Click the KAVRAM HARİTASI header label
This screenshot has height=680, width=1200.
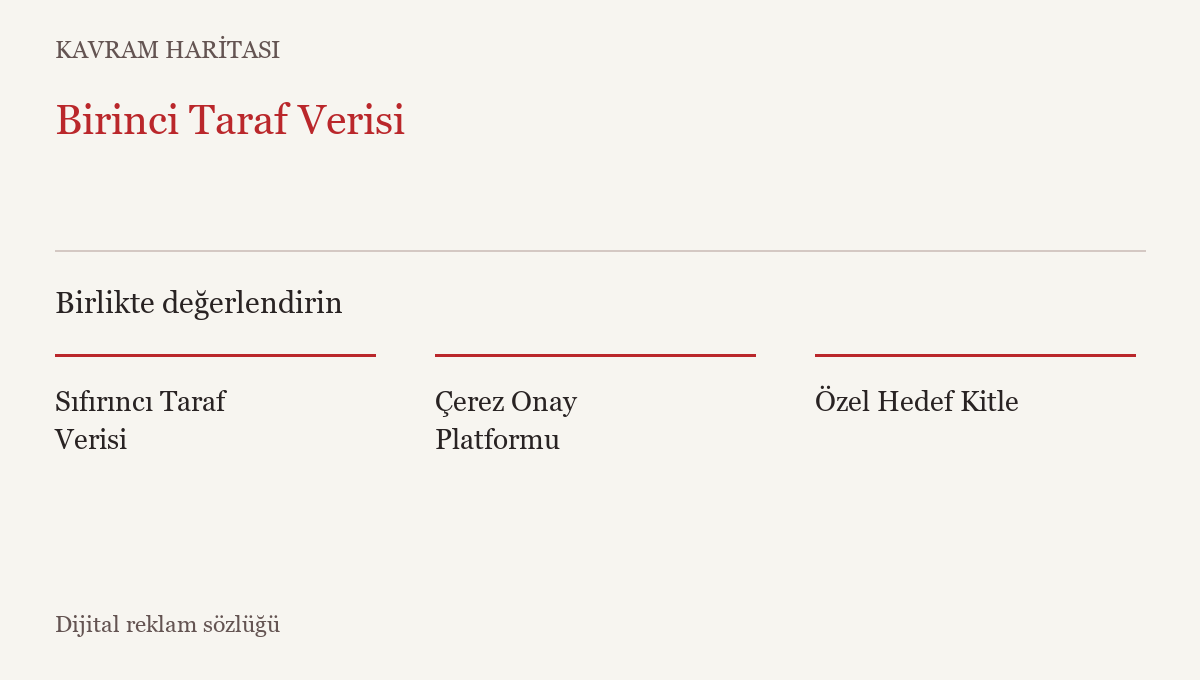pyautogui.click(x=168, y=50)
